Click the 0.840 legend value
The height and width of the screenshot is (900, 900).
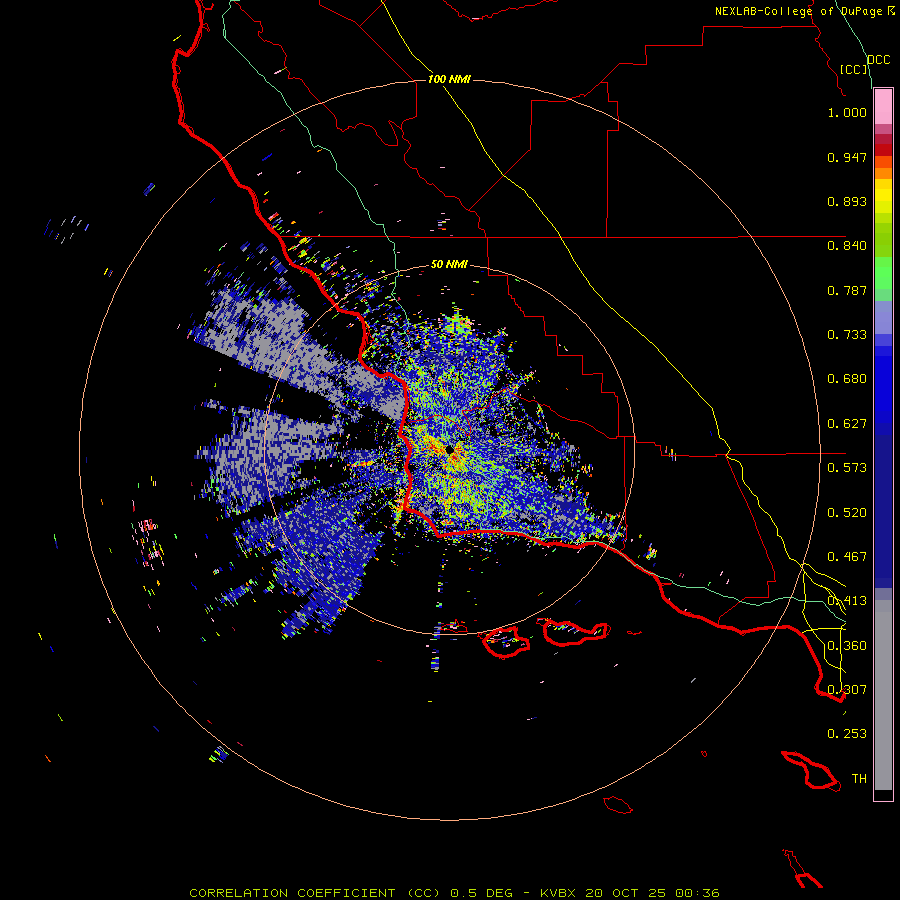(847, 246)
